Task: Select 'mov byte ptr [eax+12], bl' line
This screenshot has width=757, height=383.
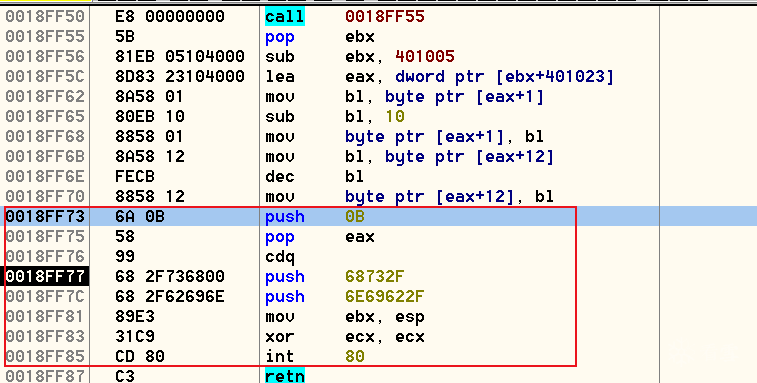Action: tap(409, 197)
